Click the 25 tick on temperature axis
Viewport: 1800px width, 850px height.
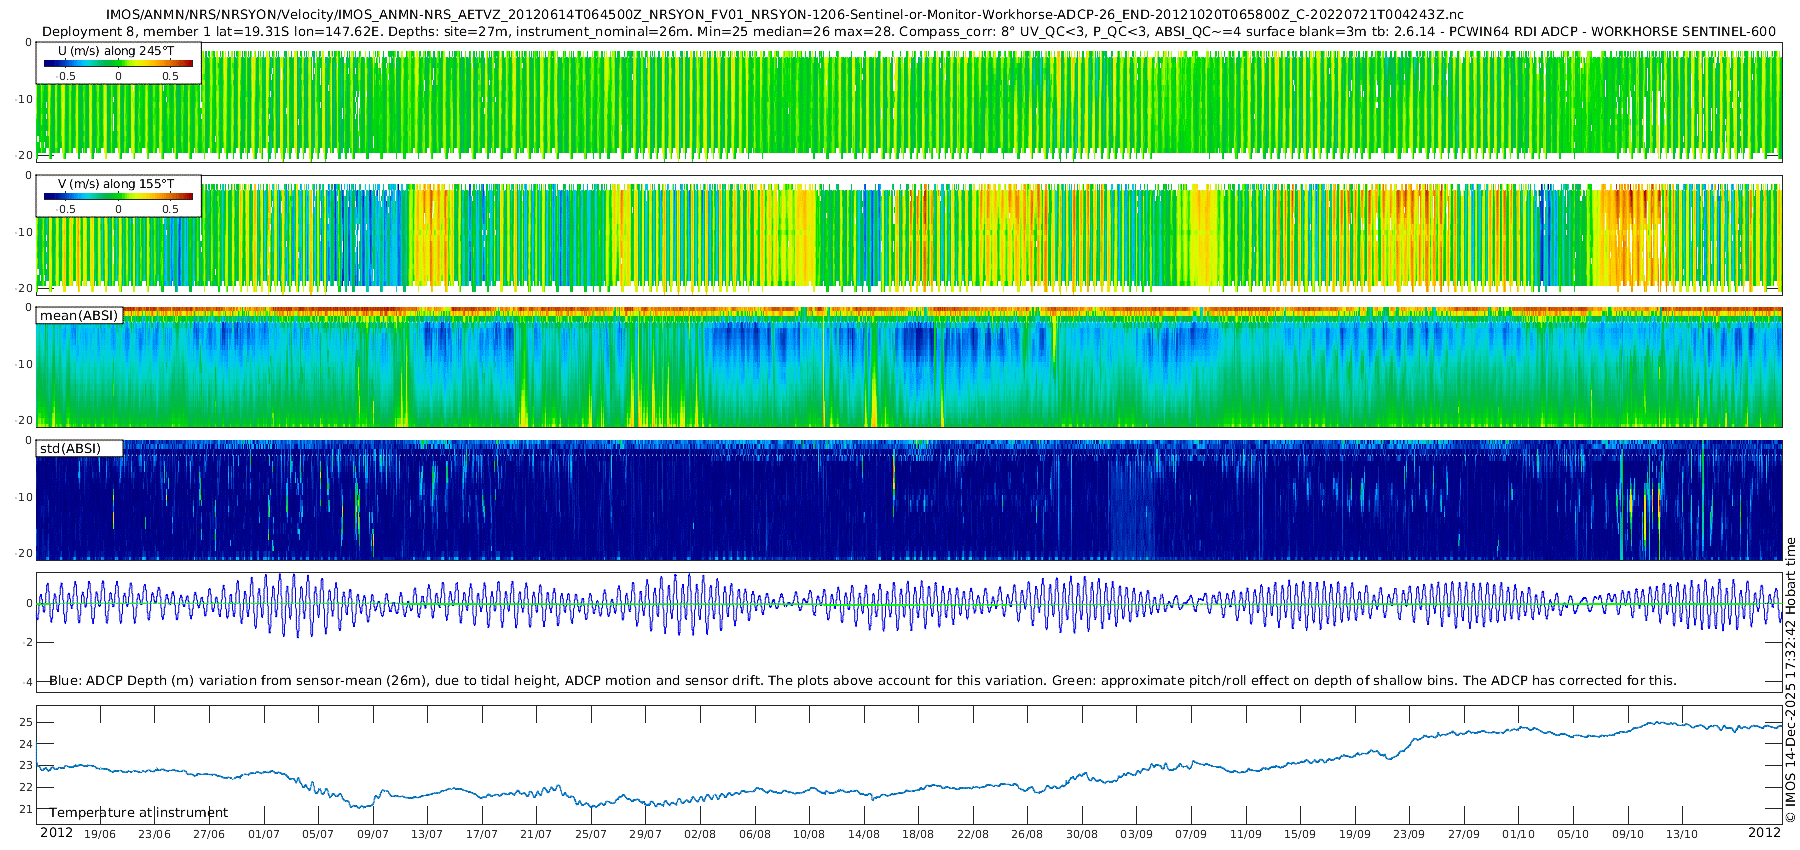click(x=26, y=722)
